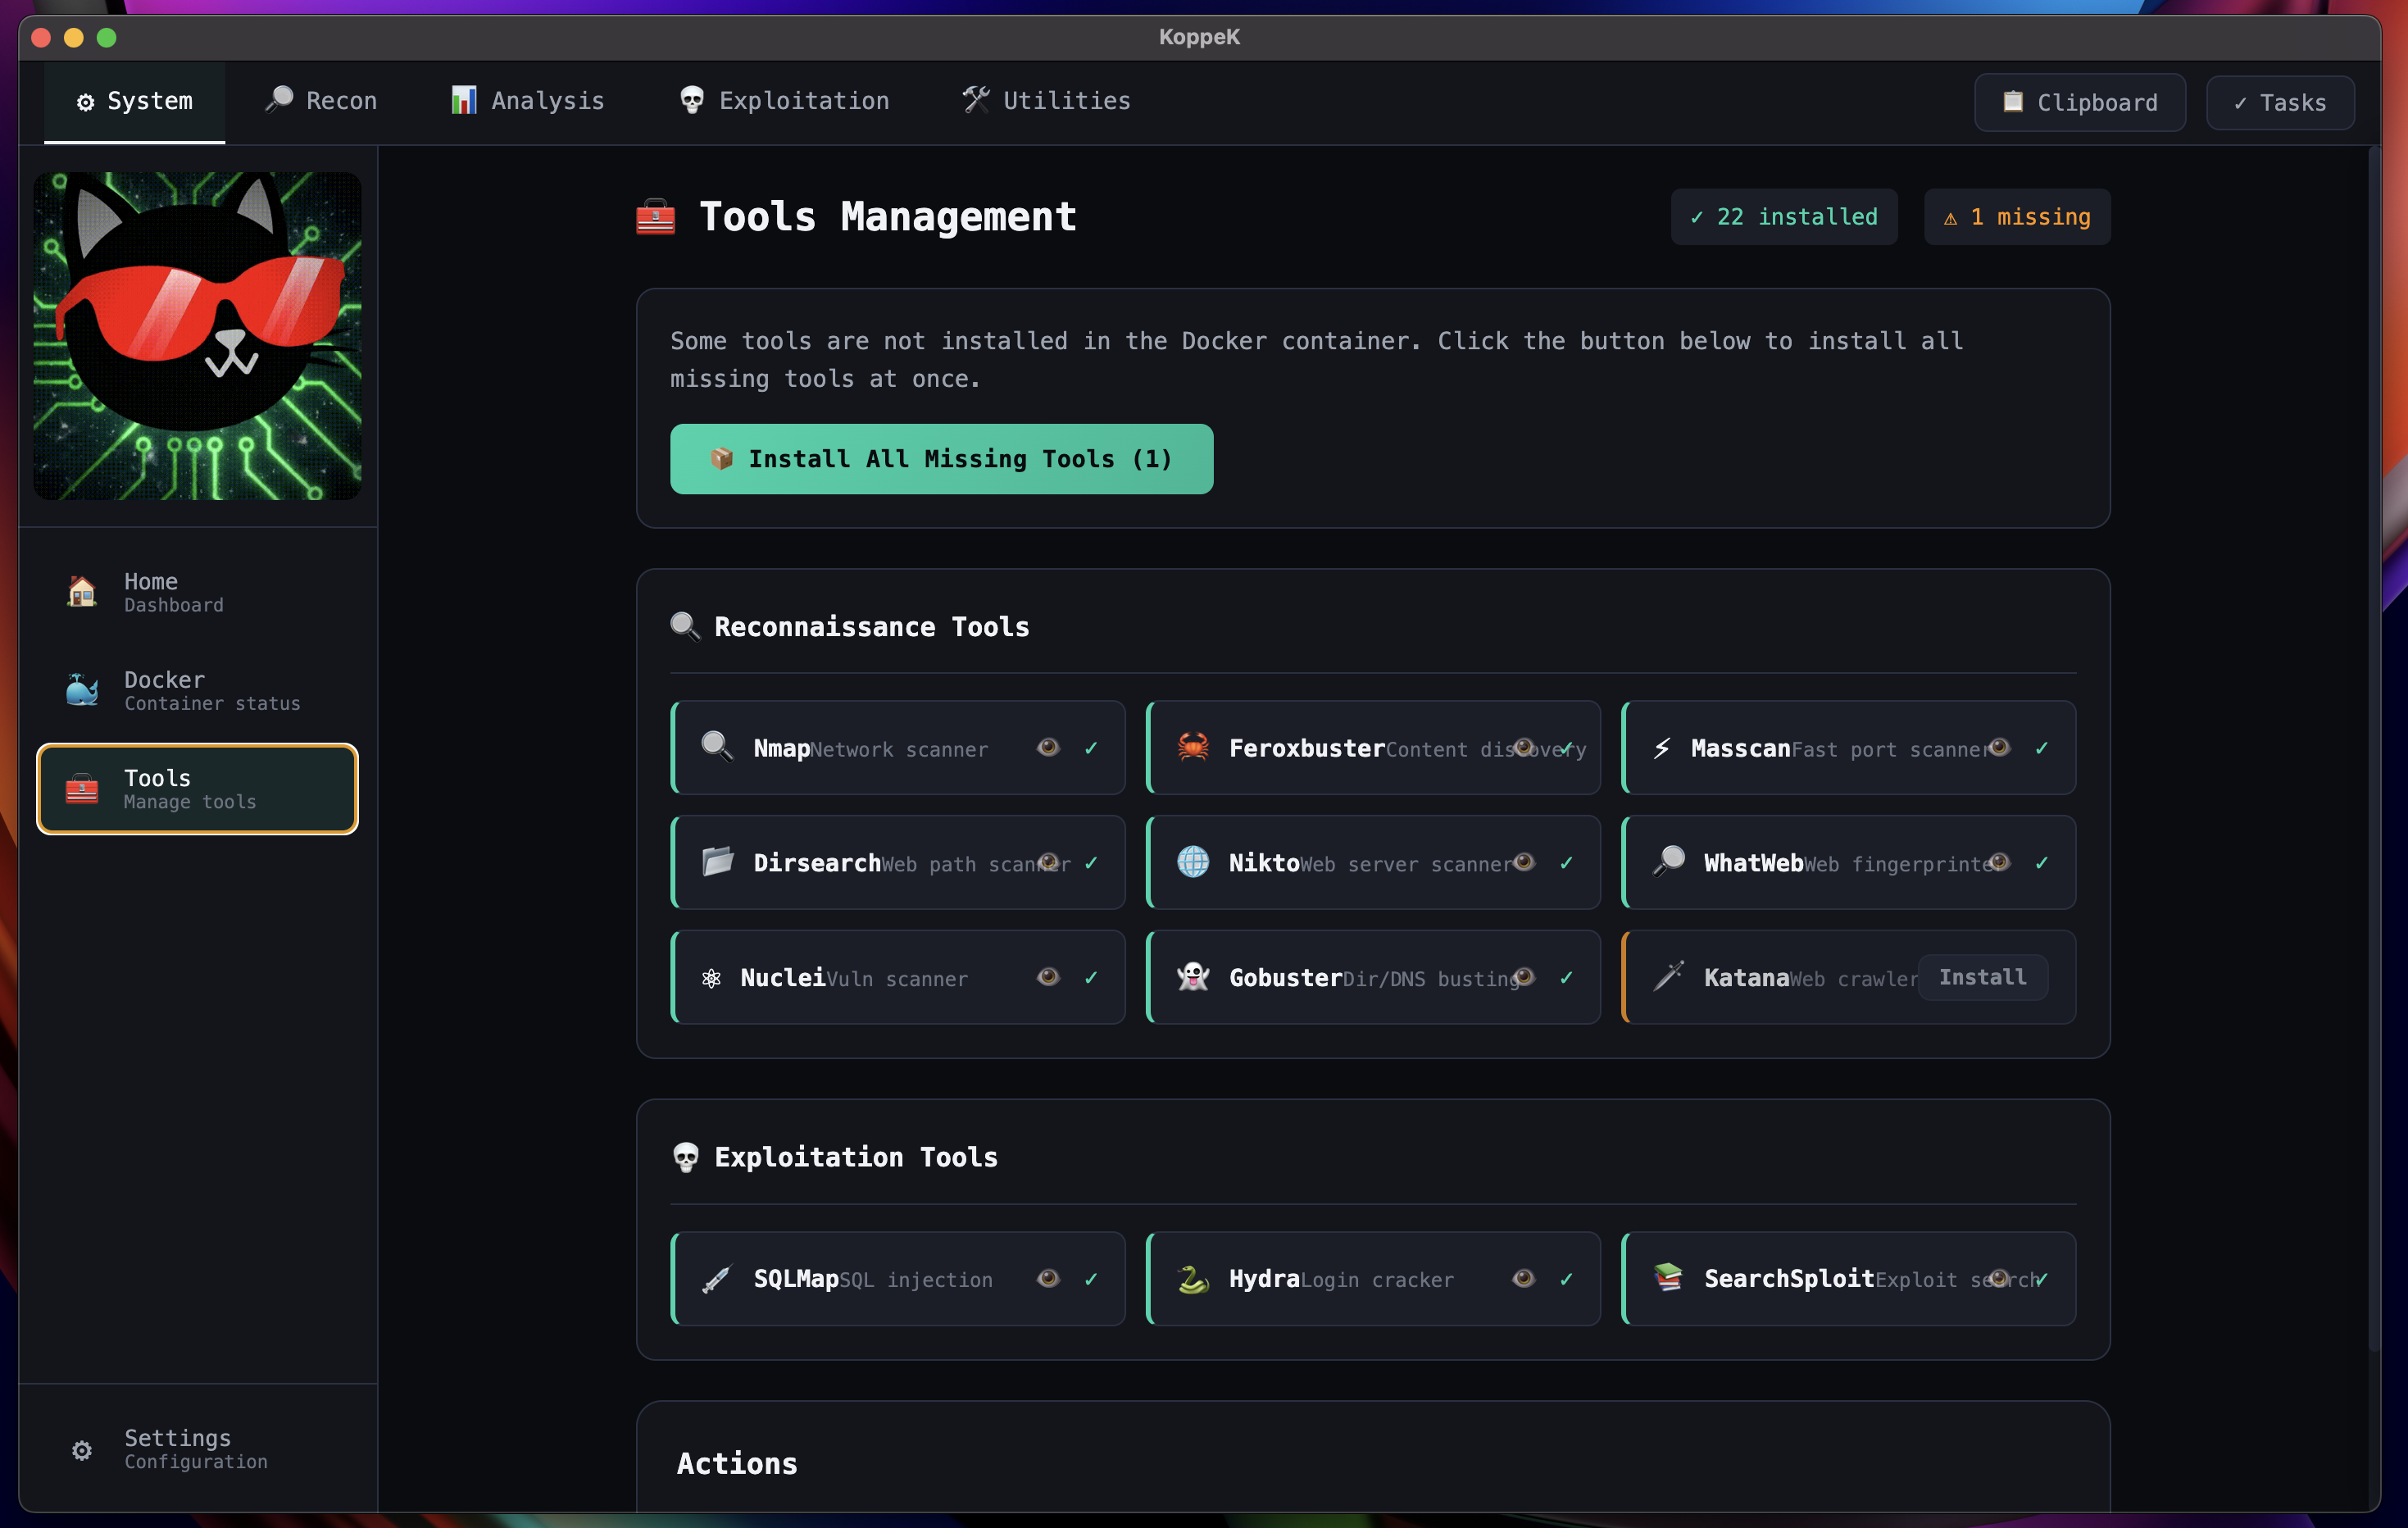Click the eye icon on Nmap card
Screen dimensions: 2408x1528
click(1047, 747)
